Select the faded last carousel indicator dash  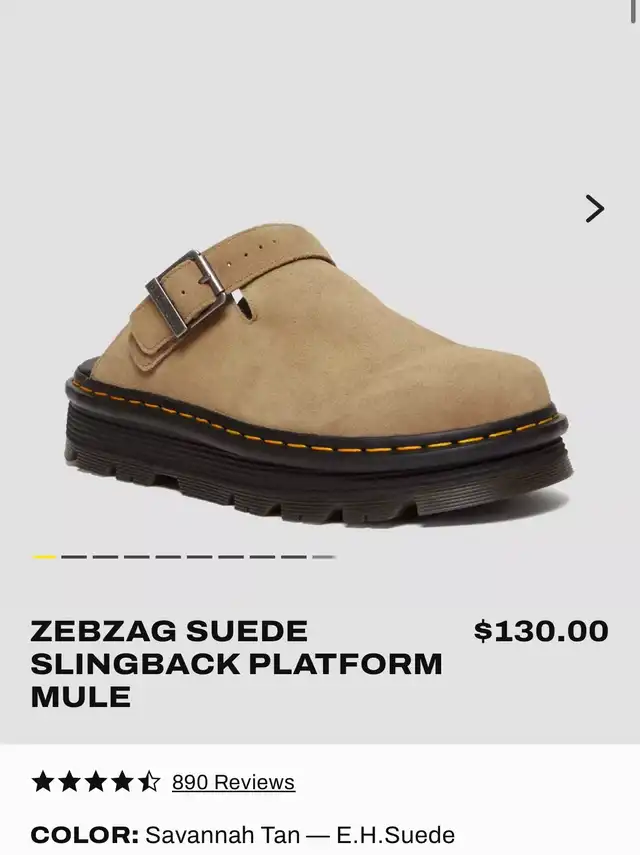[x=324, y=557]
